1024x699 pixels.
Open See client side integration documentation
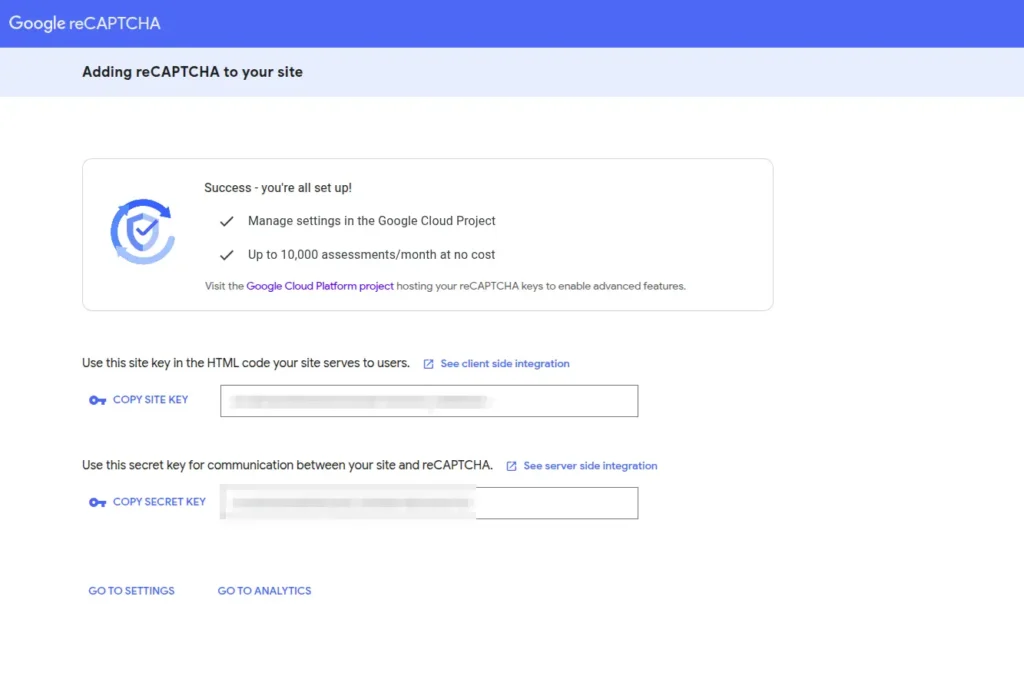click(x=504, y=364)
